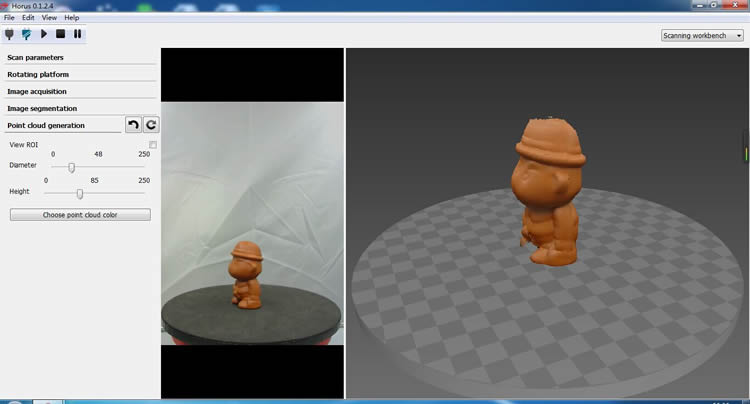Open the Scanning workbench dropdown
Screen dimensions: 750x404
click(x=702, y=35)
